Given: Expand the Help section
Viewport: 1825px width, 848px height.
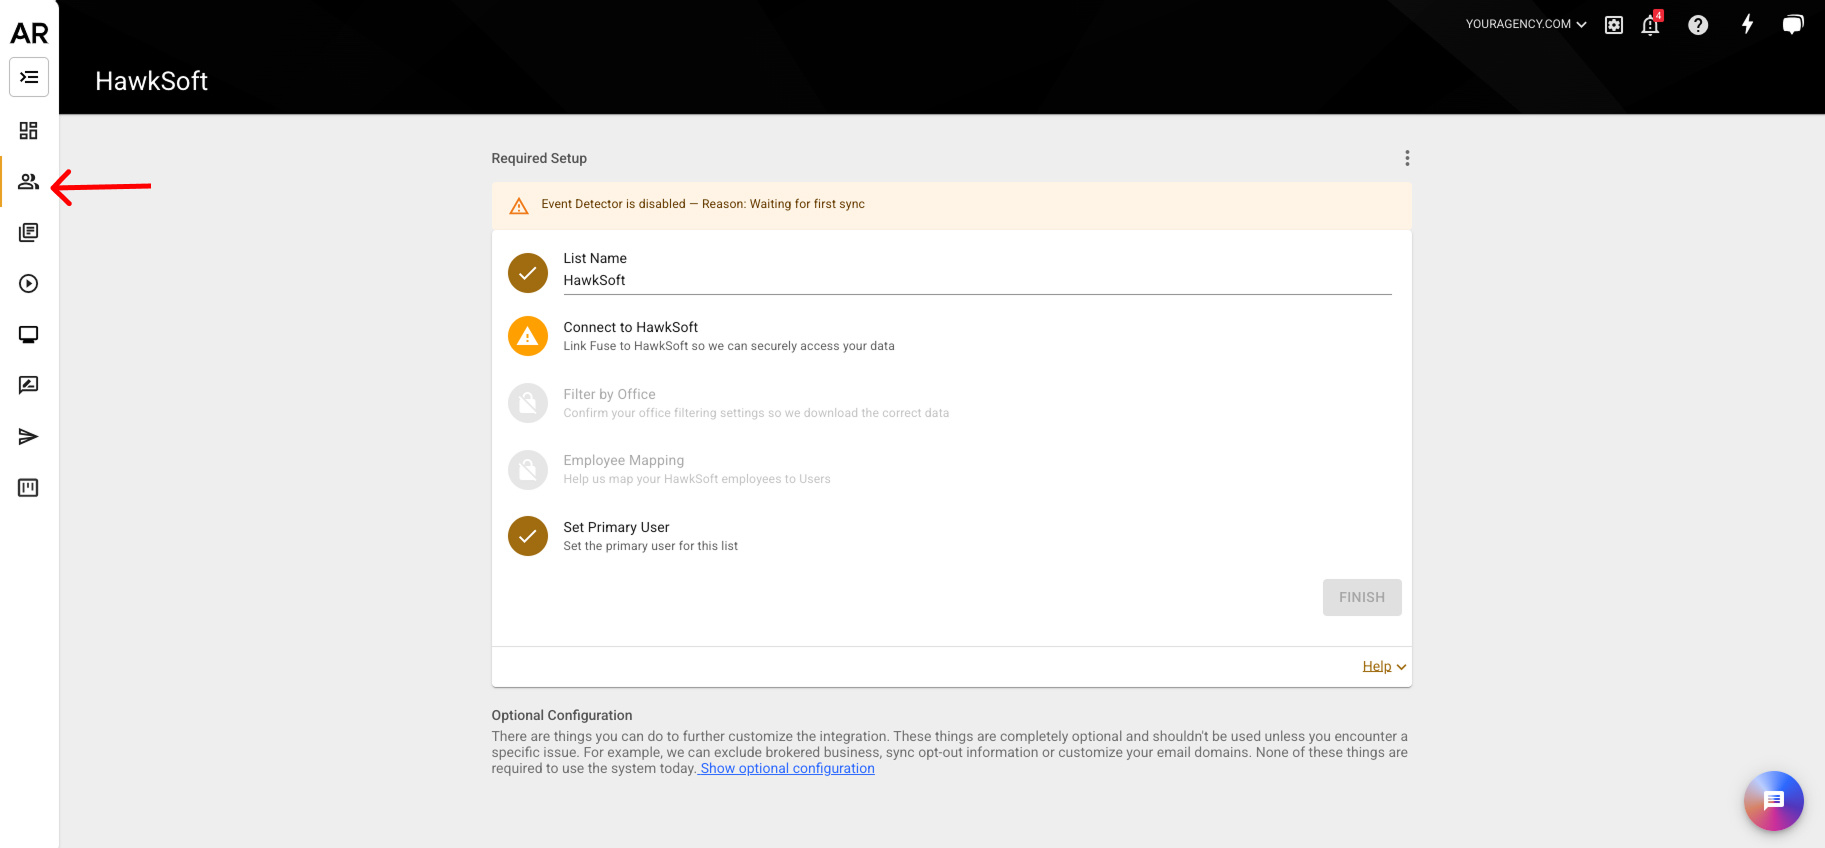Looking at the screenshot, I should pos(1384,666).
